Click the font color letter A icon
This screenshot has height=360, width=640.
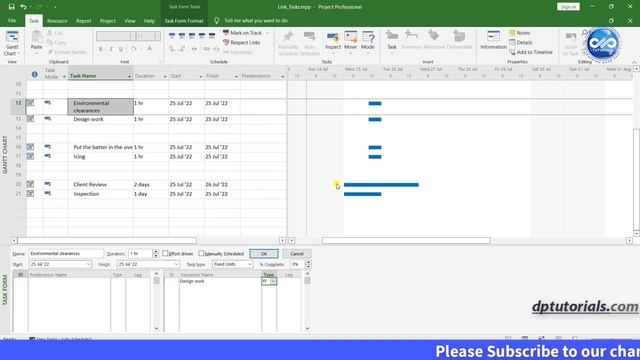[149, 49]
